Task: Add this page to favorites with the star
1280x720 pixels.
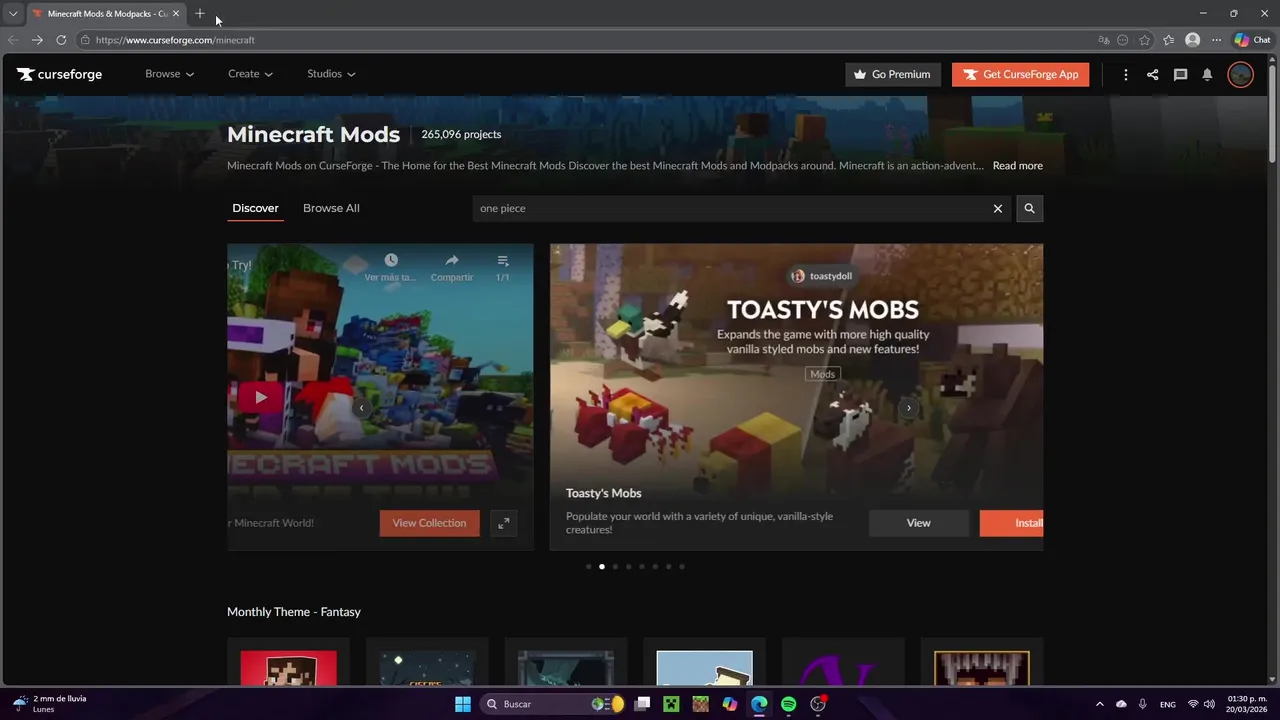Action: pos(1144,40)
